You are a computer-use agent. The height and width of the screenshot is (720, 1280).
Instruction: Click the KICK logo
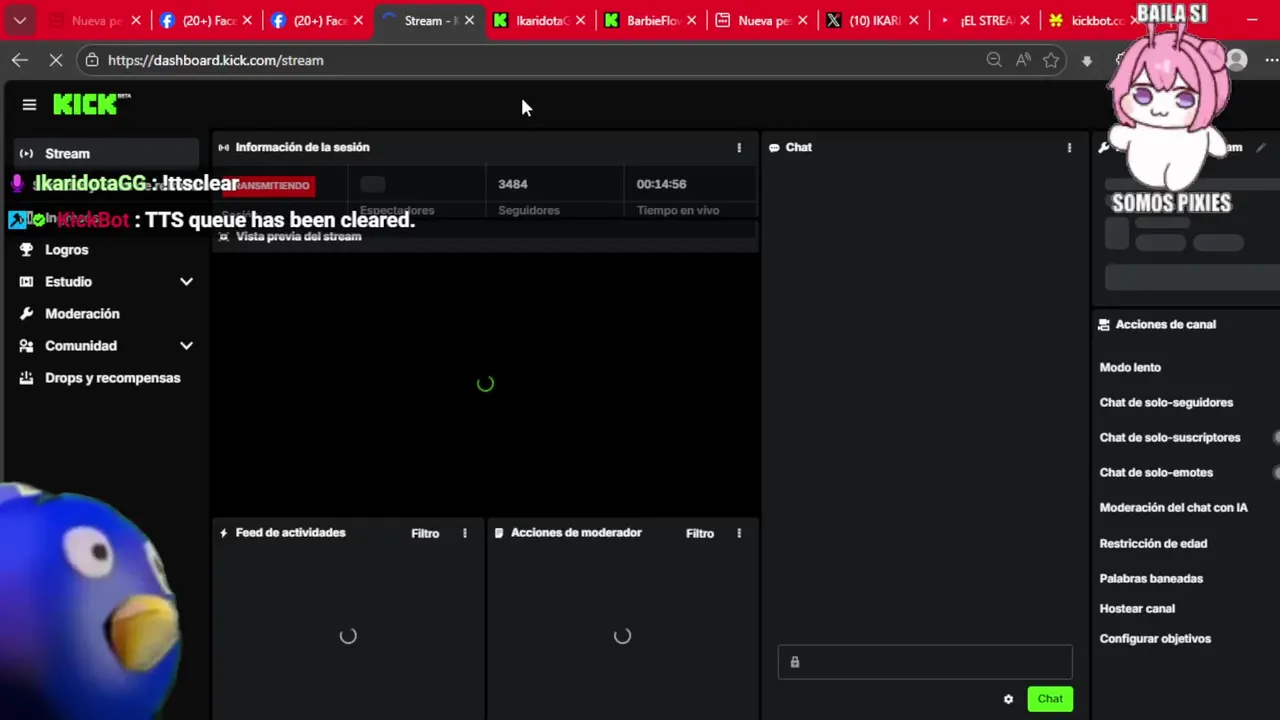pos(91,104)
